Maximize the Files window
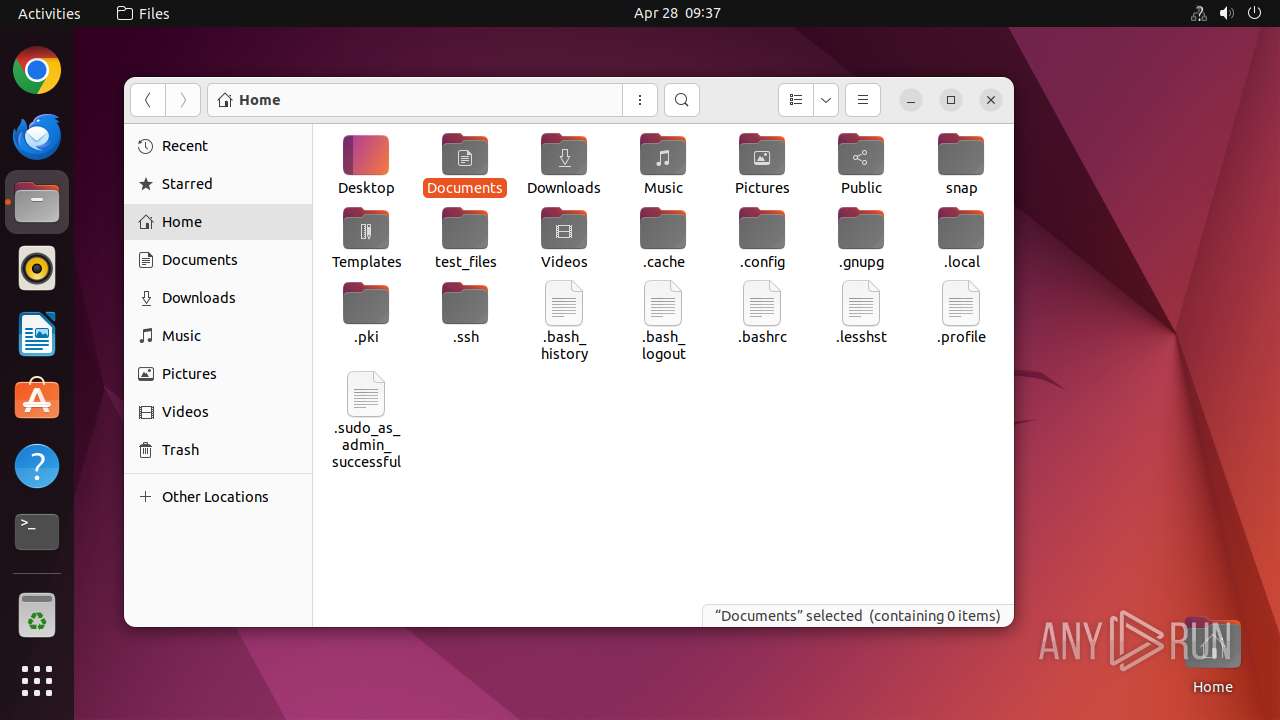This screenshot has height=720, width=1280. [x=951, y=100]
